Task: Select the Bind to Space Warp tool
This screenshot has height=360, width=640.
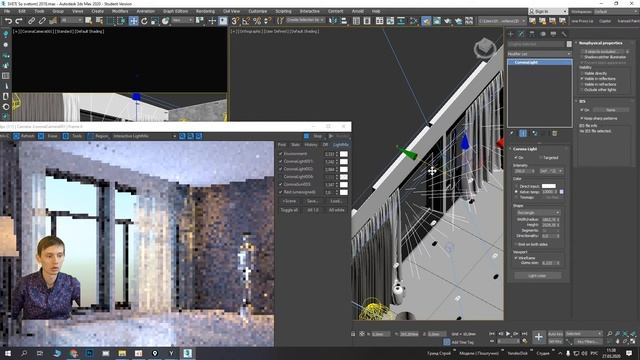Action: (x=53, y=21)
